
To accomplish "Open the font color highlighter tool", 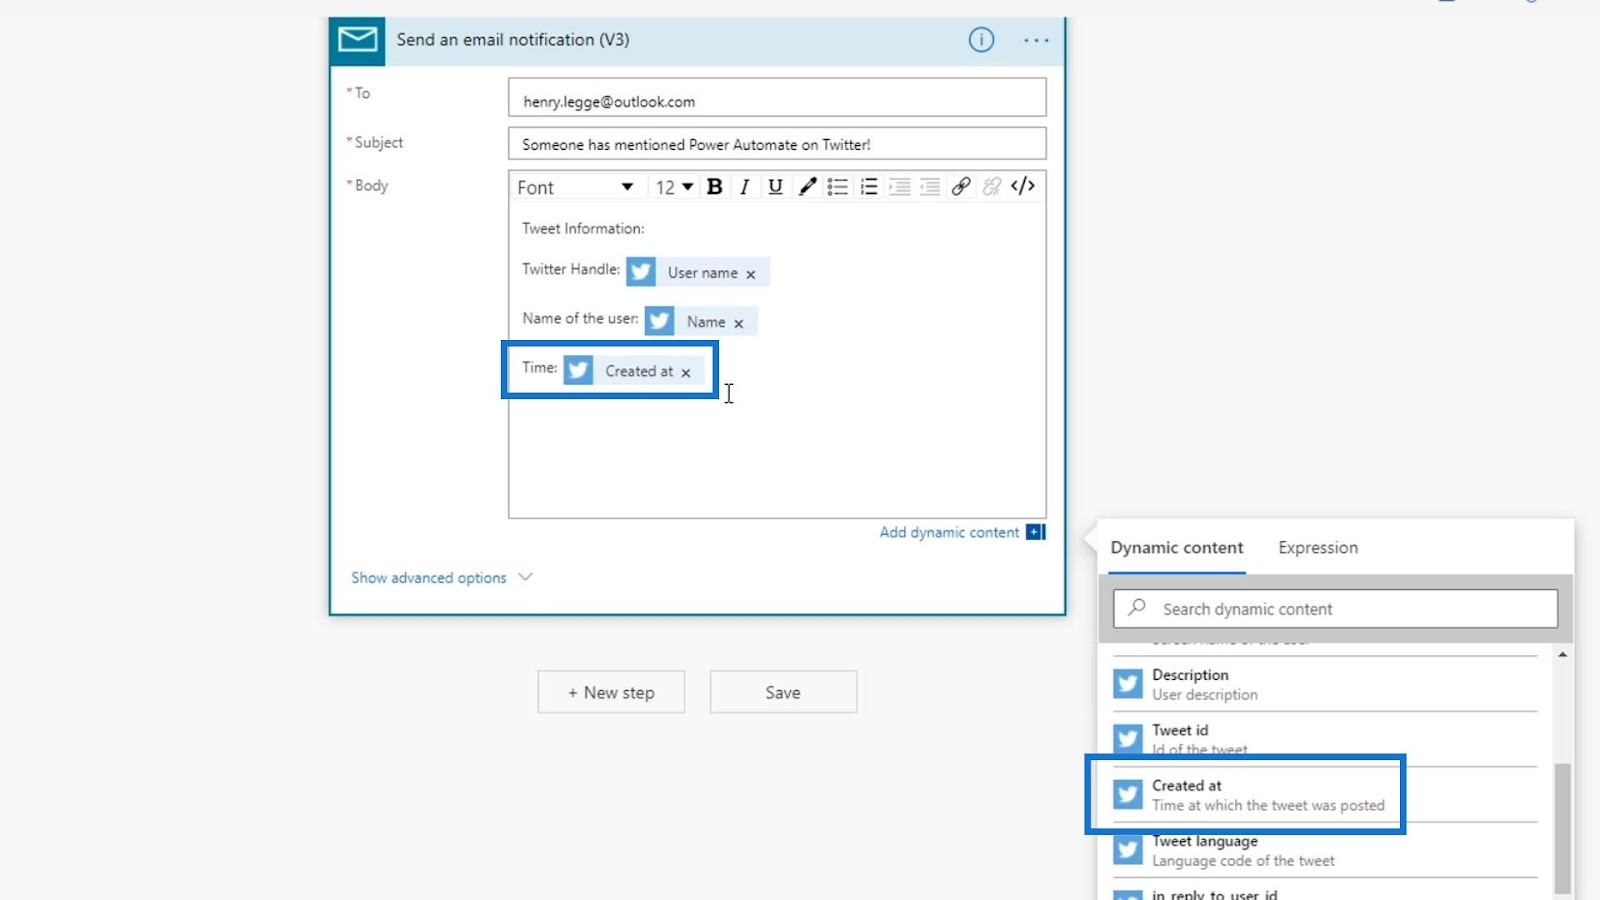I will [x=807, y=187].
